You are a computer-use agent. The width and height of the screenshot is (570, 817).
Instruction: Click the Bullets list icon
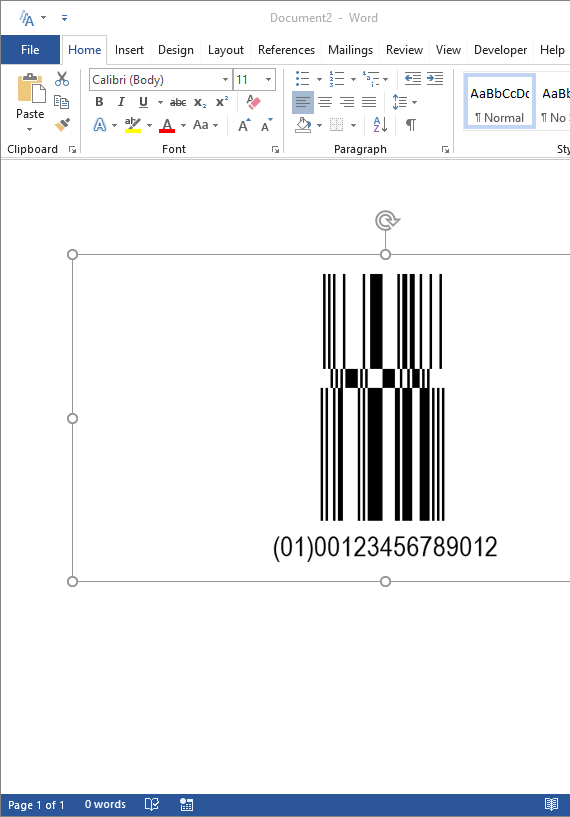302,79
